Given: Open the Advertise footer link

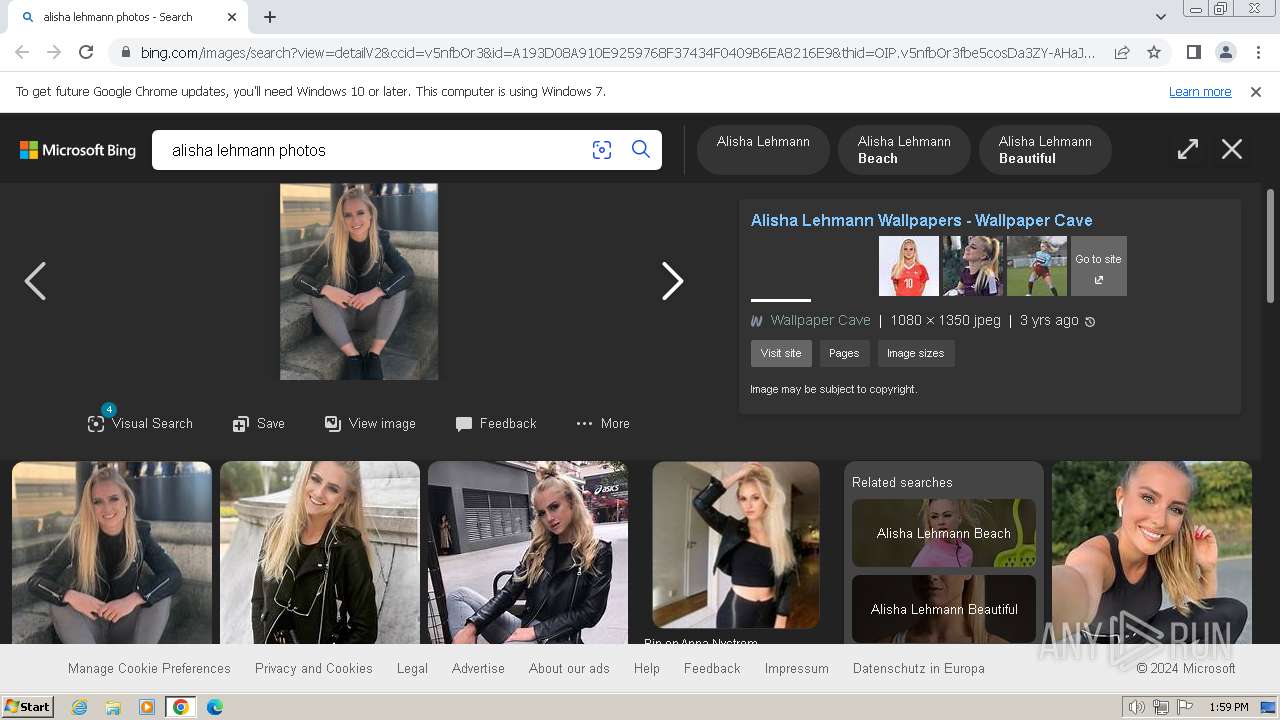Looking at the screenshot, I should [478, 668].
